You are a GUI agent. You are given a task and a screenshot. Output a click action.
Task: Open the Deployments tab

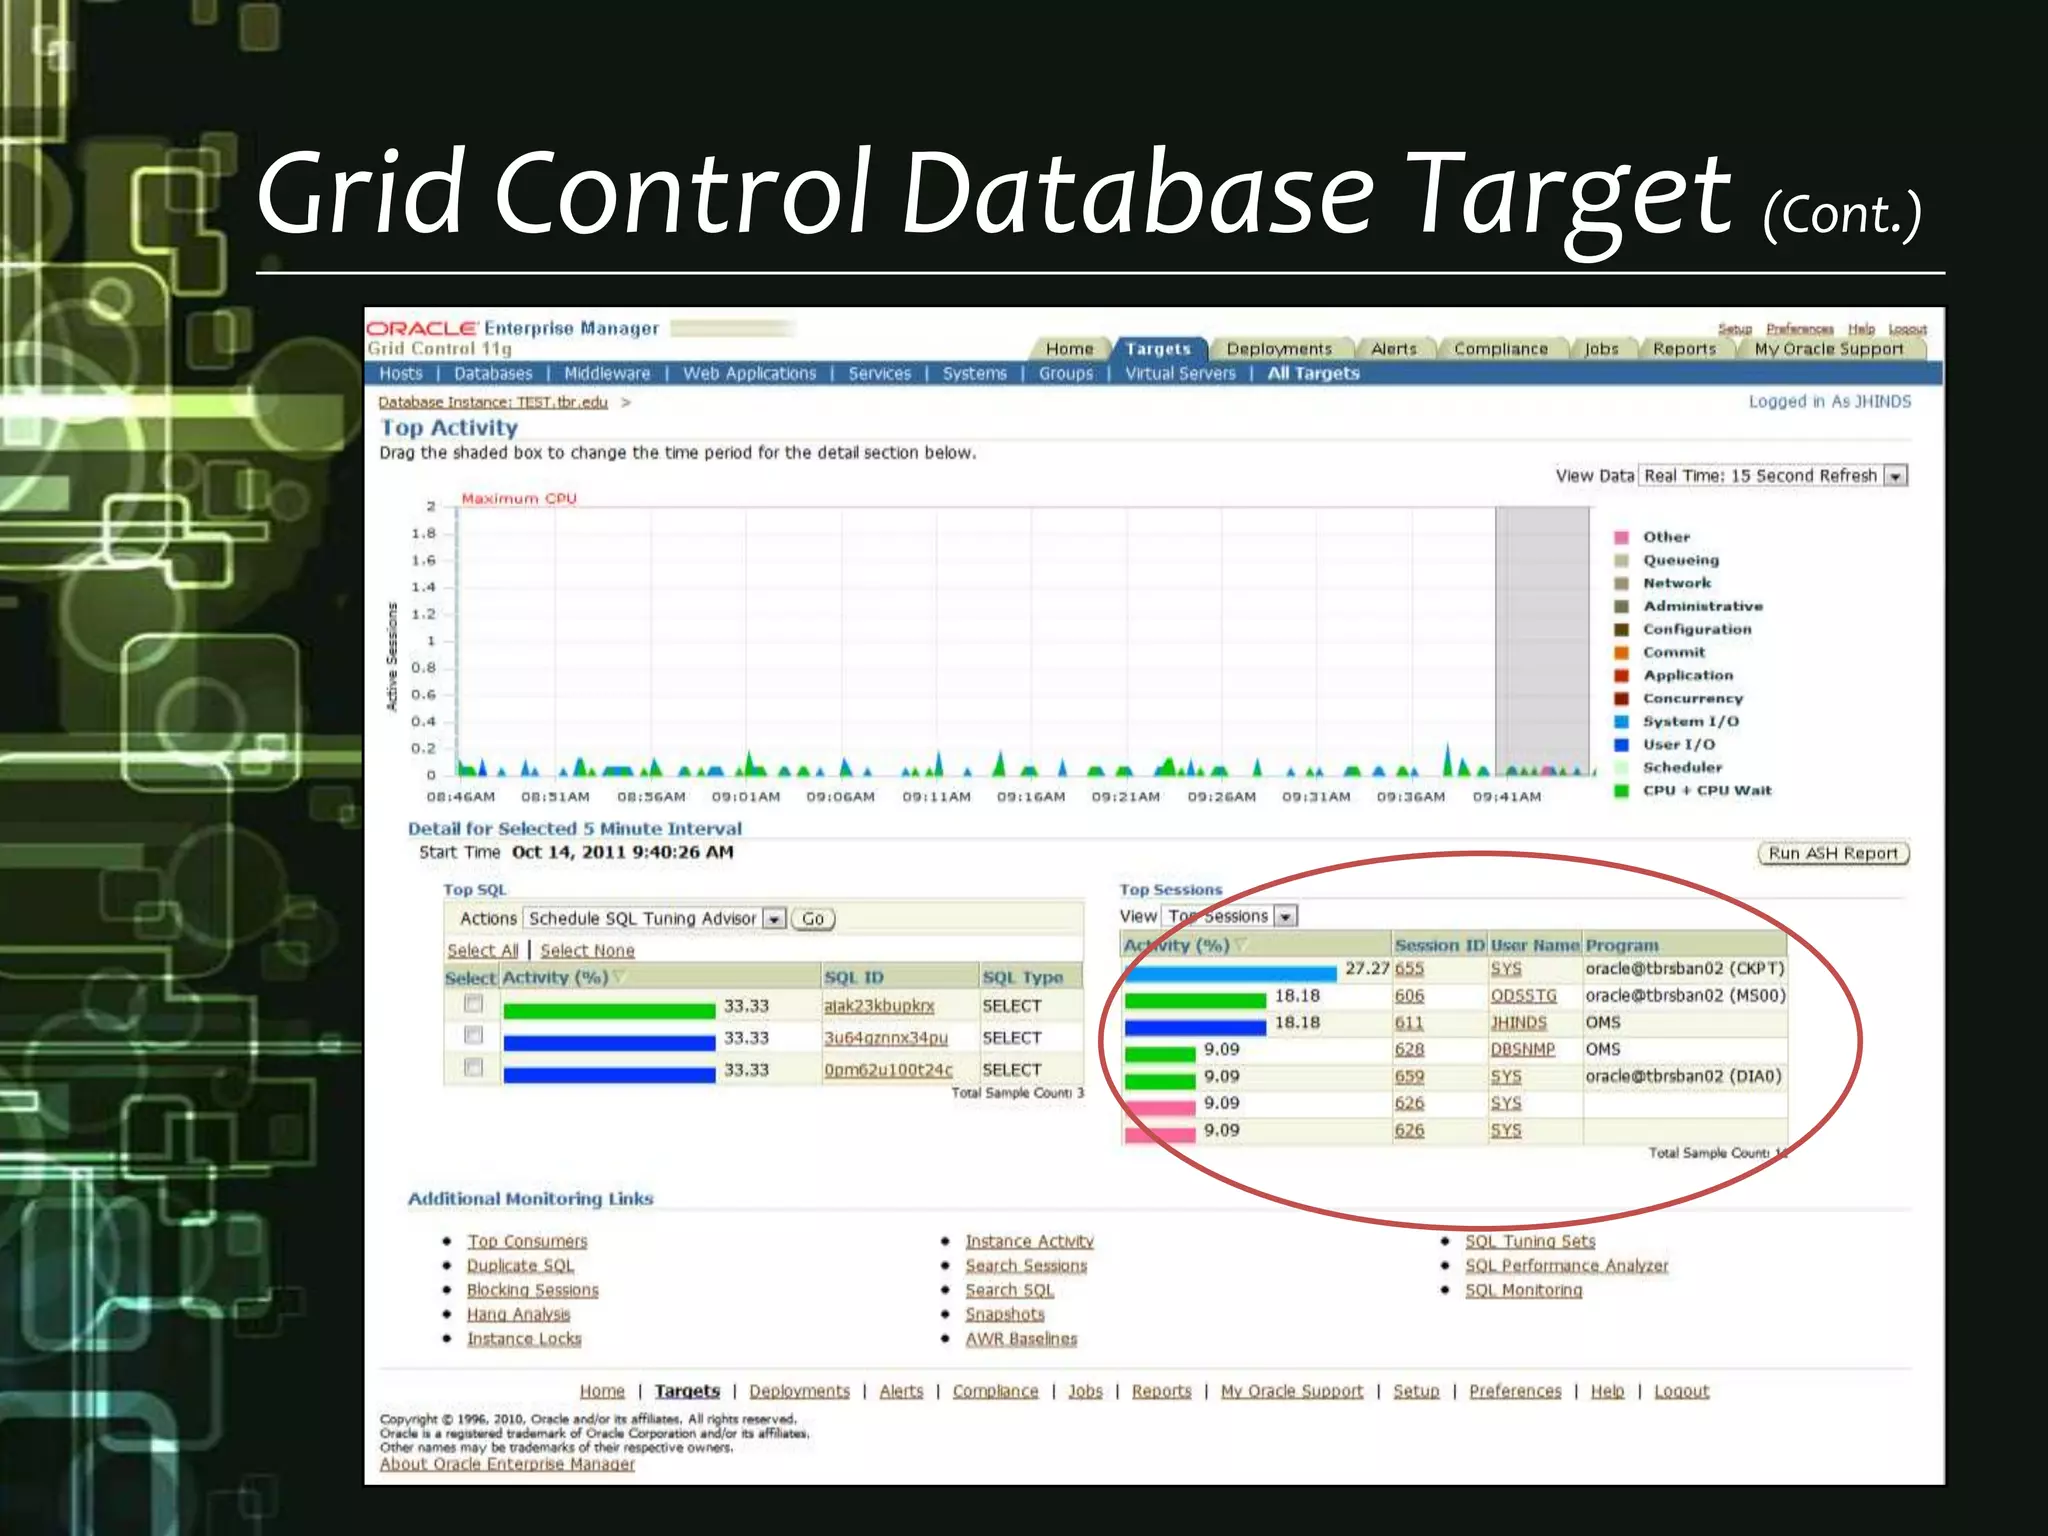click(x=1279, y=349)
